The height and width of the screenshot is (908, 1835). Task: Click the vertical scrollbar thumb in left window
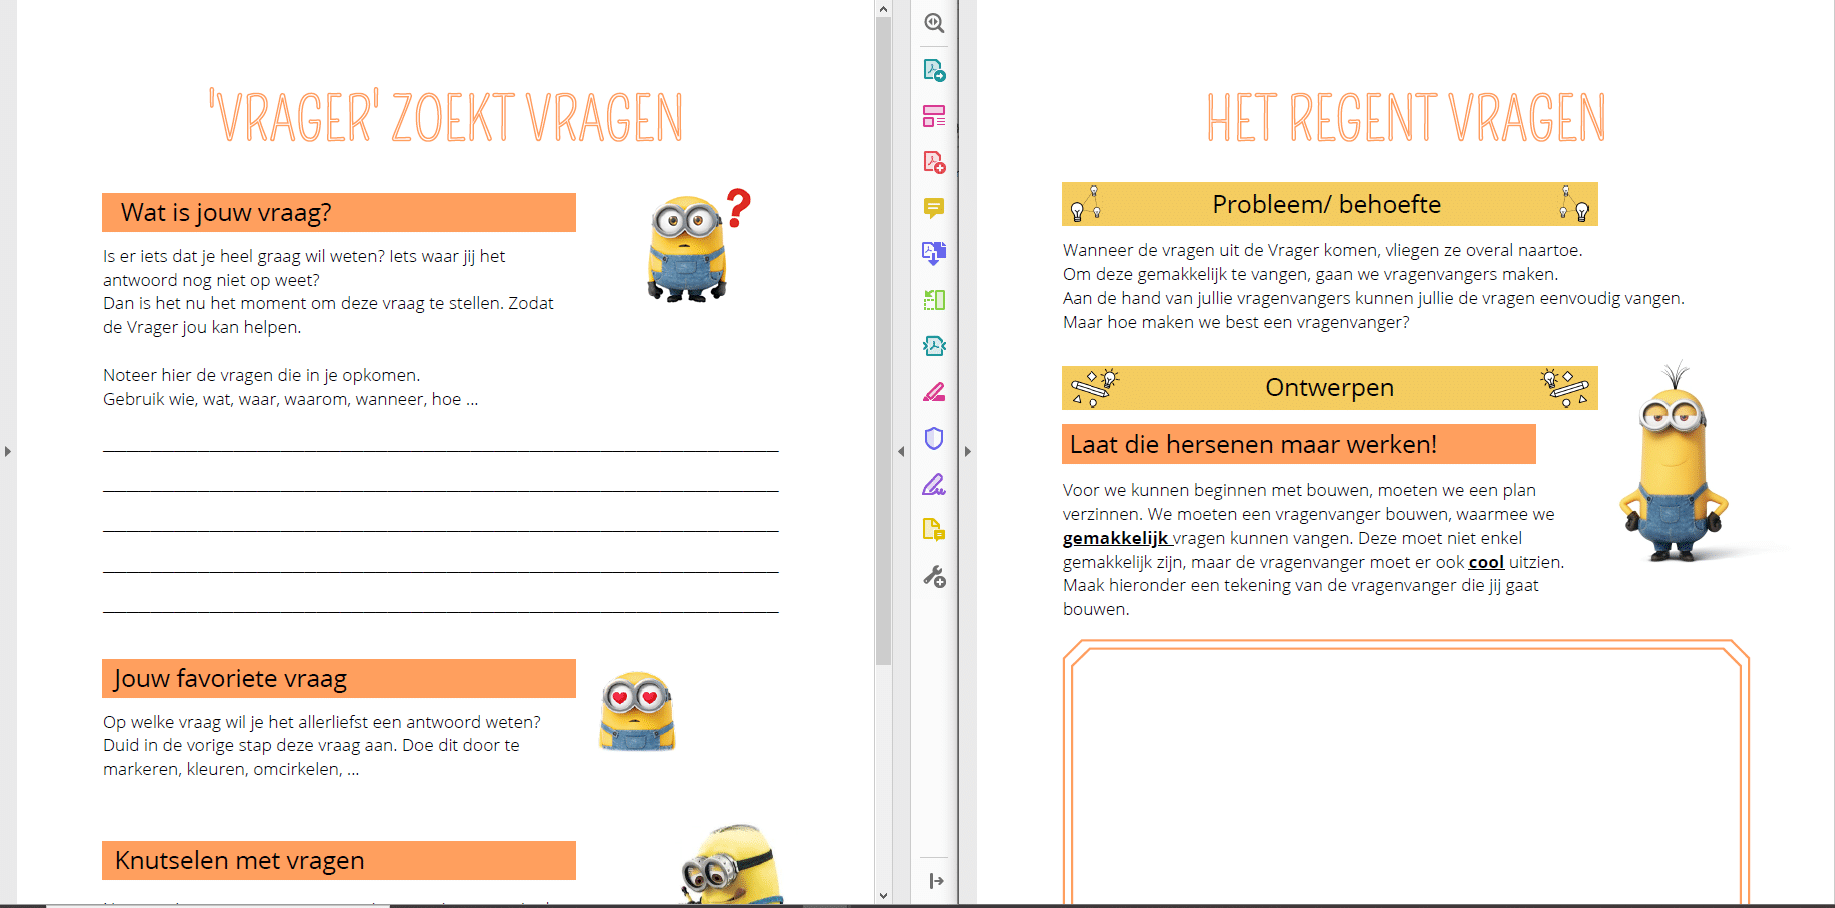pos(883,341)
